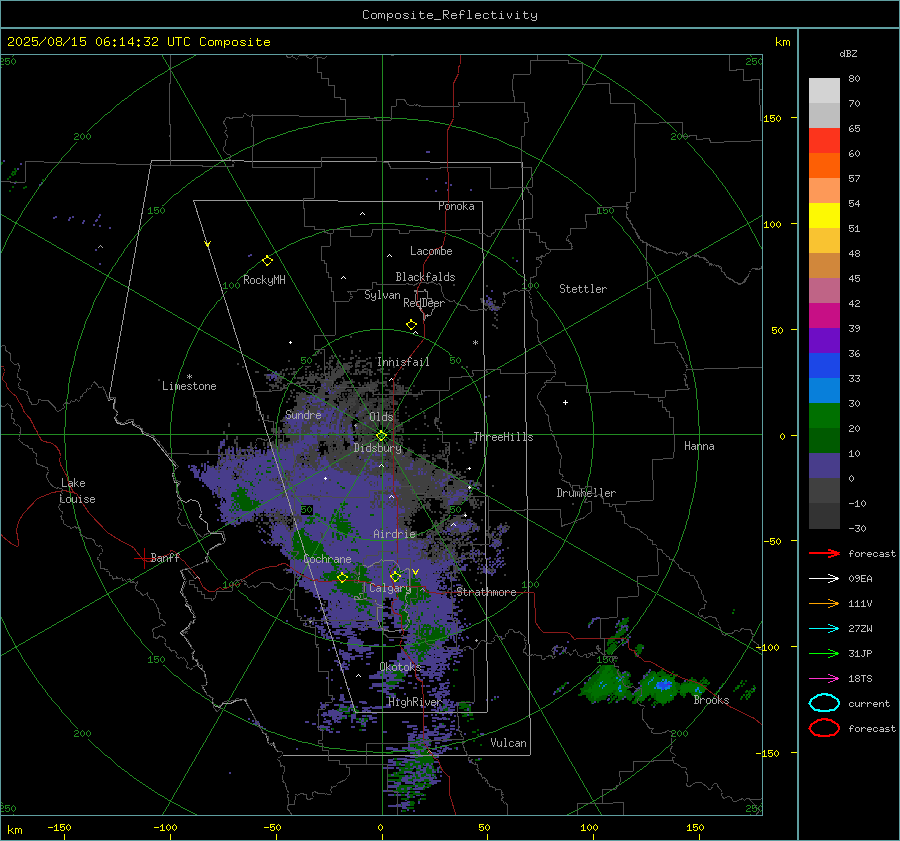Viewport: 900px width, 841px height.
Task: Click the Limestone label
Action: (x=189, y=386)
